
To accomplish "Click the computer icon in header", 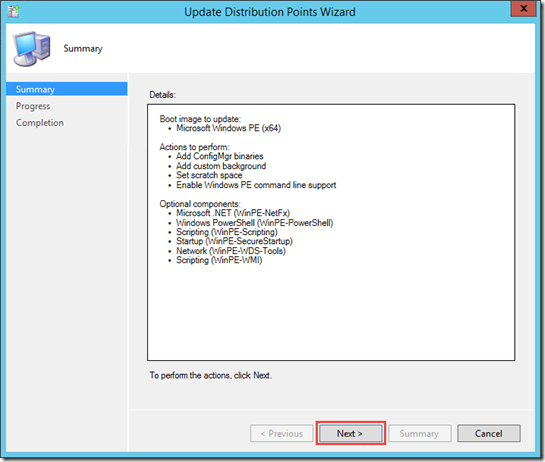I will point(32,49).
